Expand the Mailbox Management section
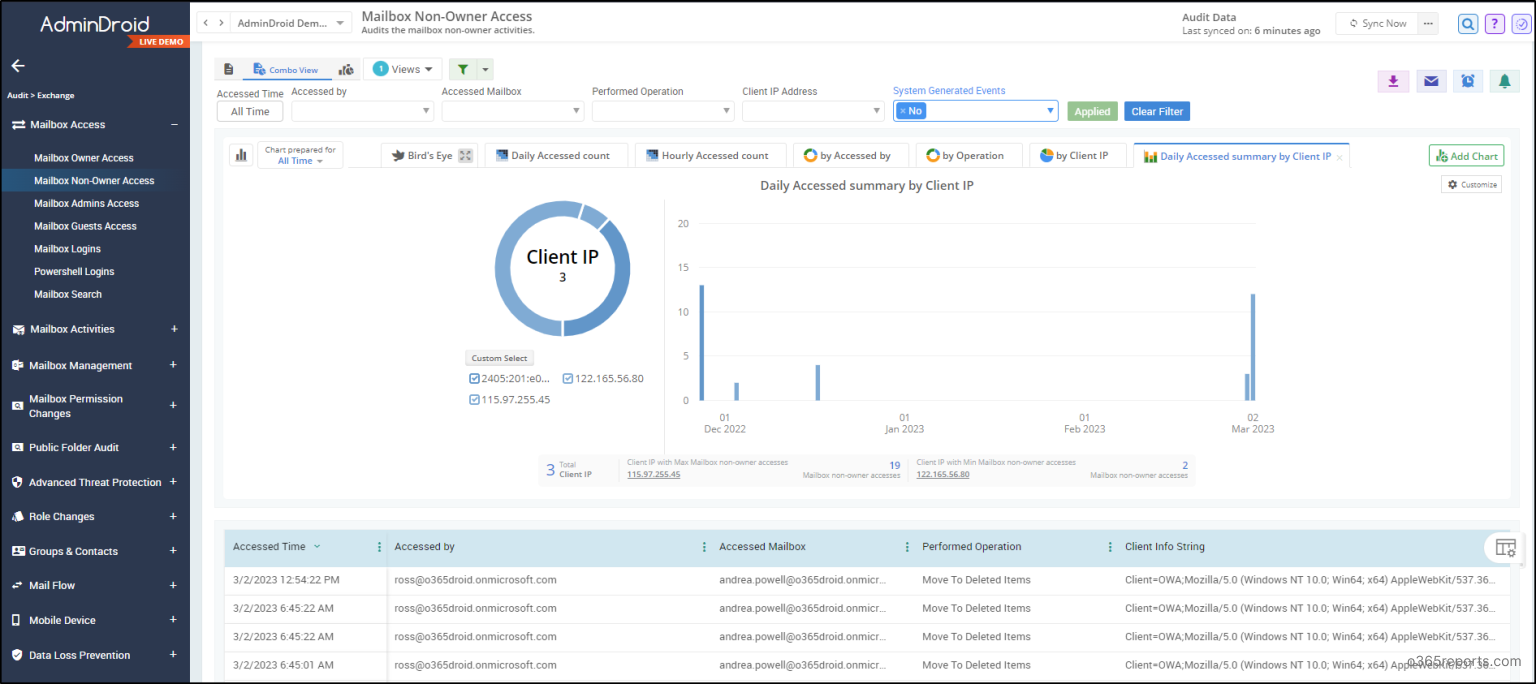The height and width of the screenshot is (684, 1536). 174,365
